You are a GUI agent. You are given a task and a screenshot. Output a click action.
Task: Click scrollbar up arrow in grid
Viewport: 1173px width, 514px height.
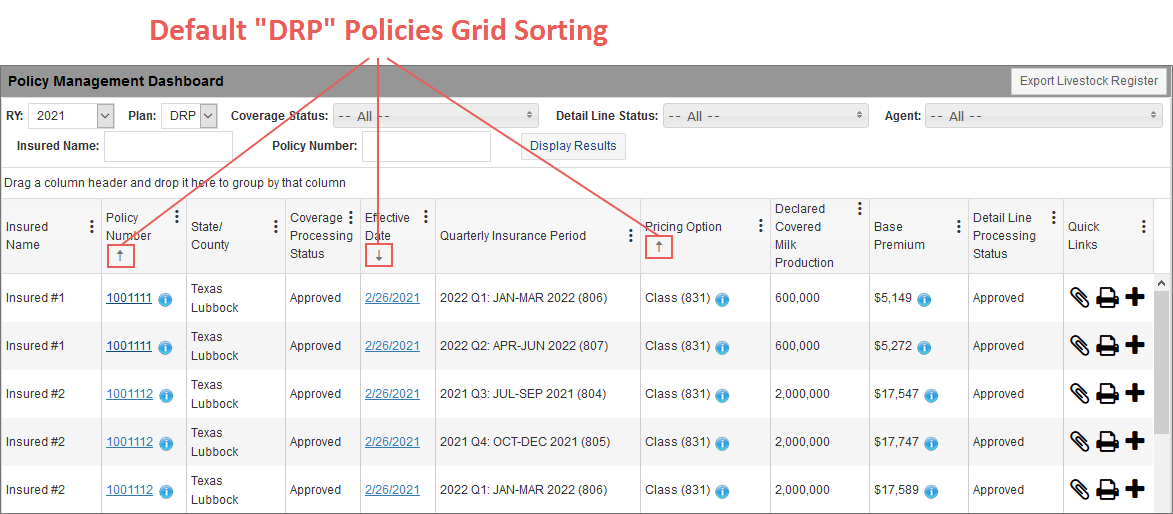pyautogui.click(x=1160, y=283)
